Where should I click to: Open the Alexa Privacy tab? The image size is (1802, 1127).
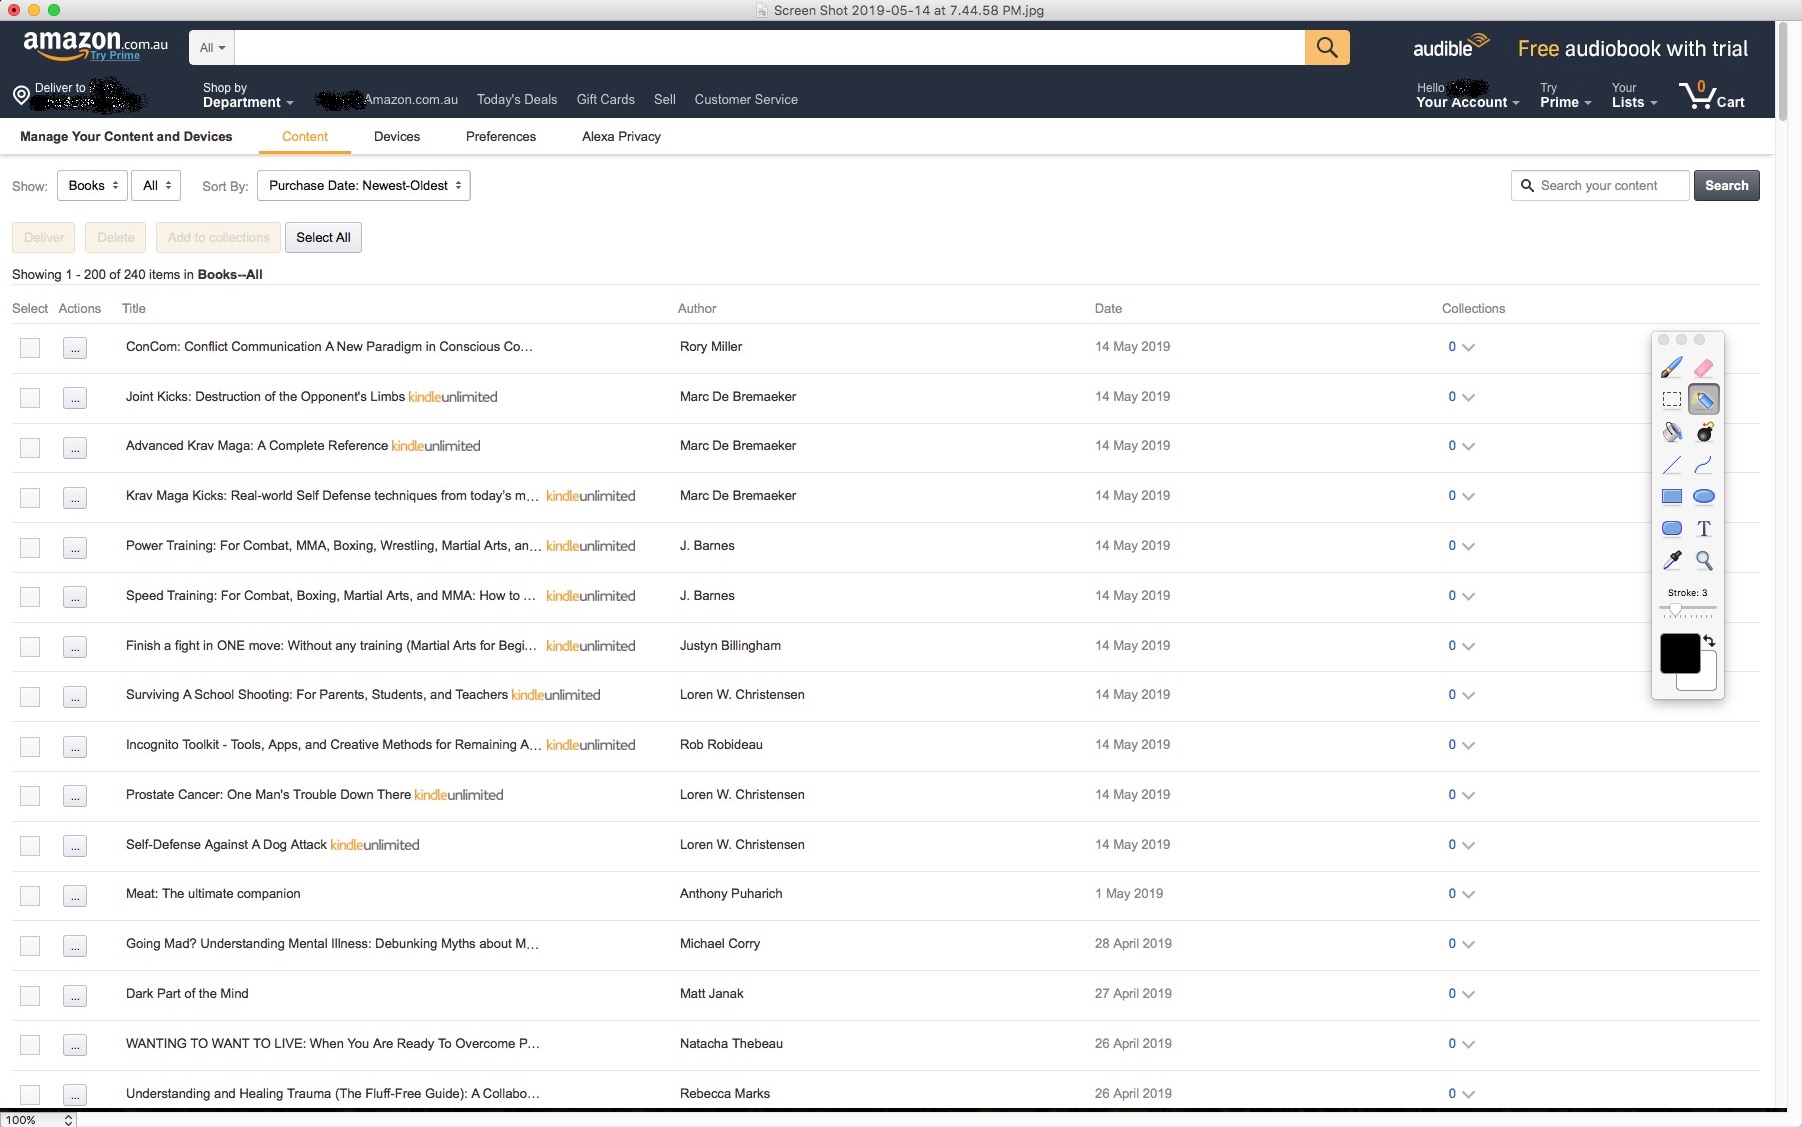click(621, 136)
